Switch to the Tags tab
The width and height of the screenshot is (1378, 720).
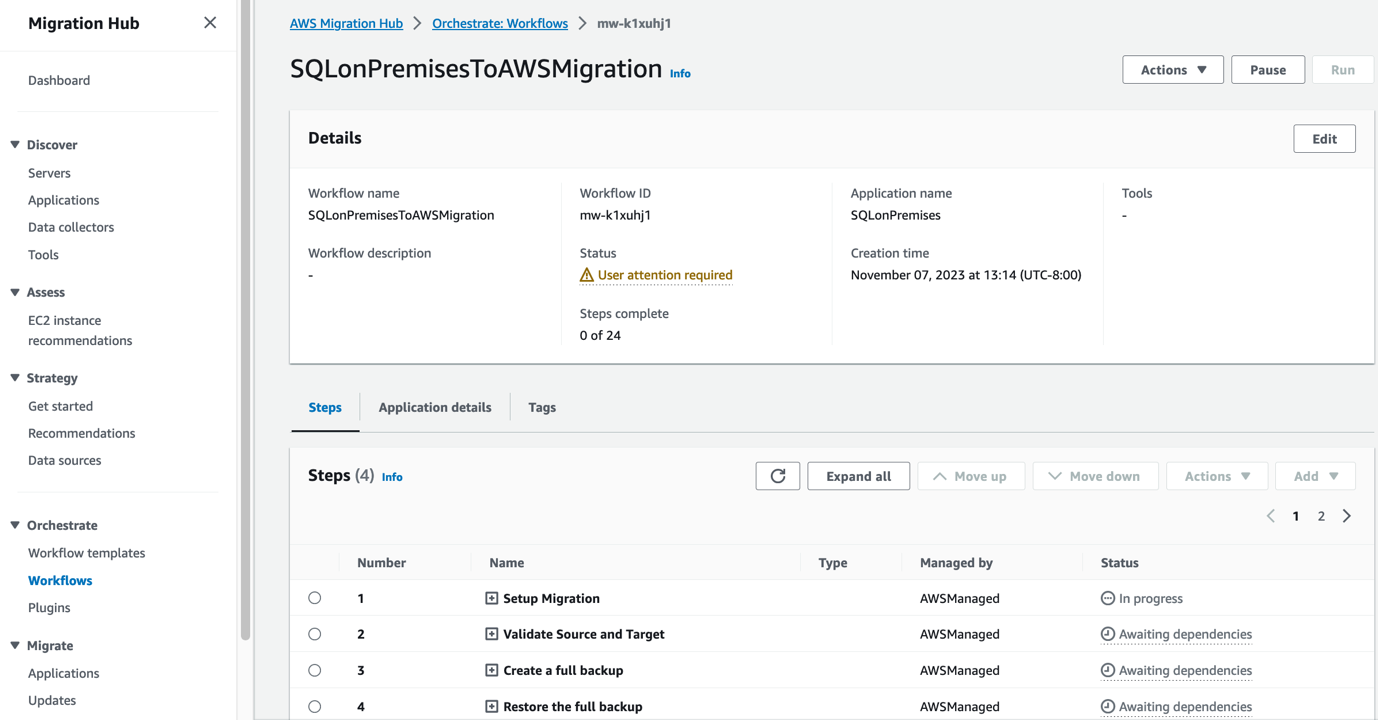pos(542,407)
